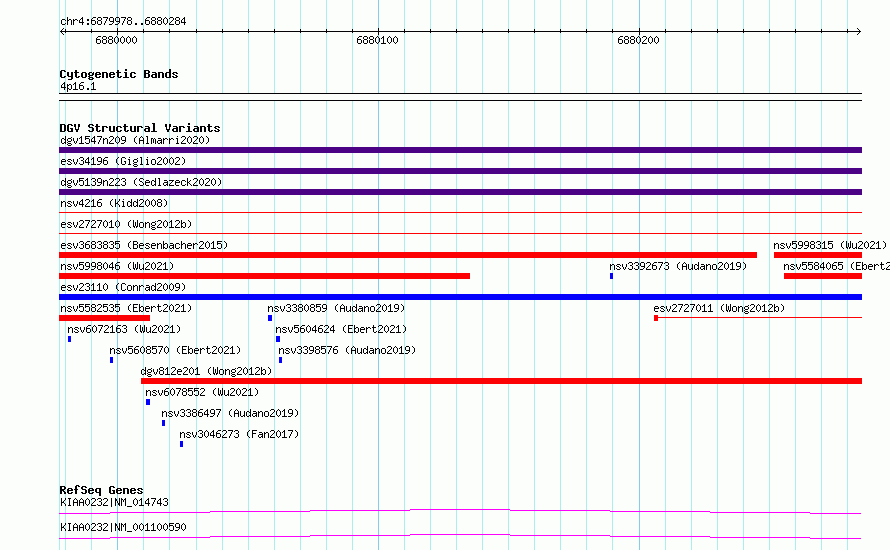The width and height of the screenshot is (890, 550).
Task: Click the small blue marker under nsv5608570
Action: (x=111, y=360)
